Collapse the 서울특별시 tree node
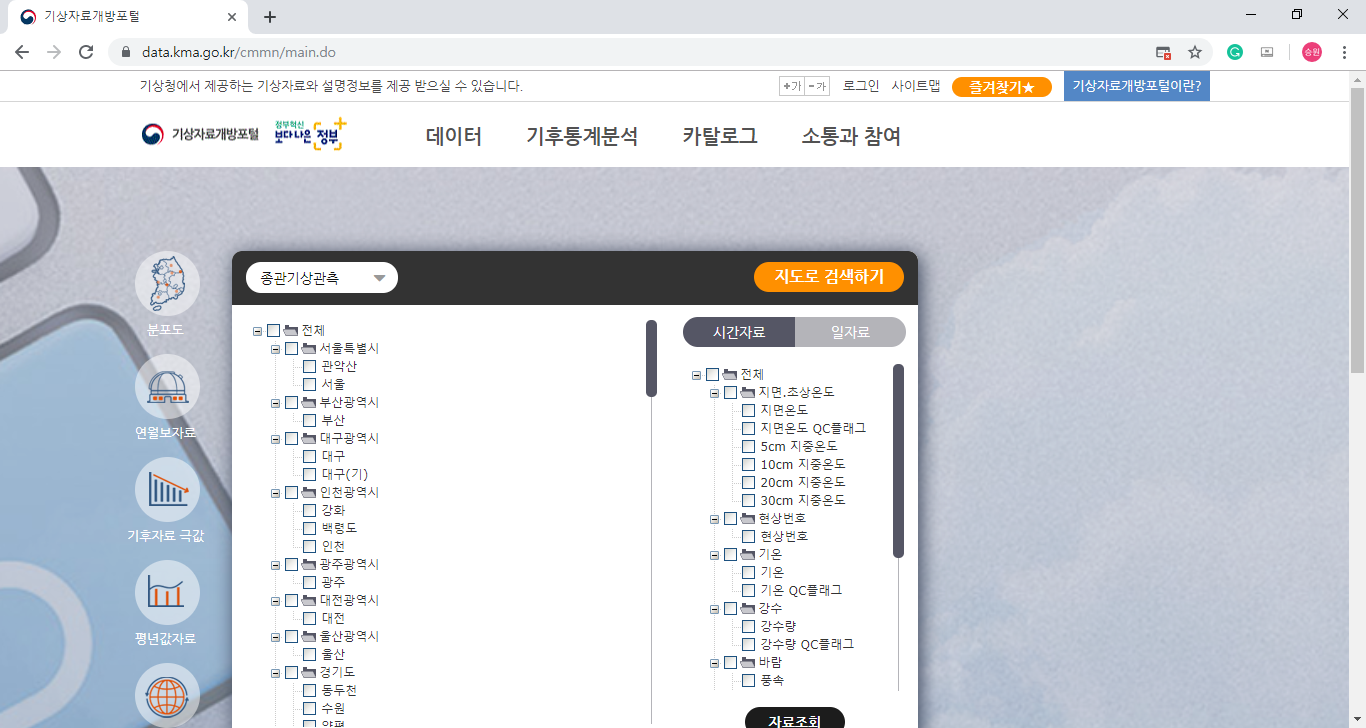1366x728 pixels. (276, 348)
